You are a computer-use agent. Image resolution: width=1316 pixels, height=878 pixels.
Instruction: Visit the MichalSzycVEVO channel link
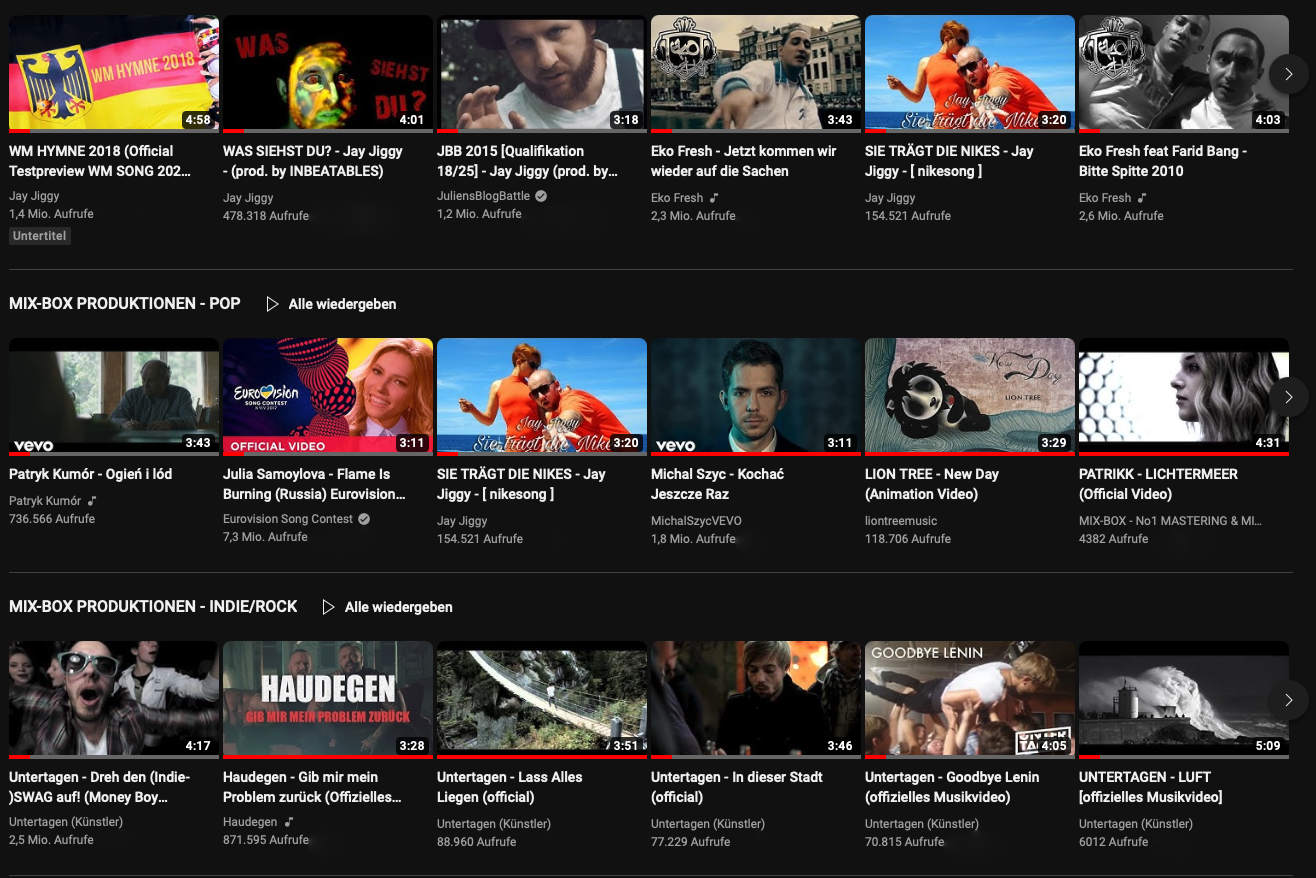click(x=696, y=520)
